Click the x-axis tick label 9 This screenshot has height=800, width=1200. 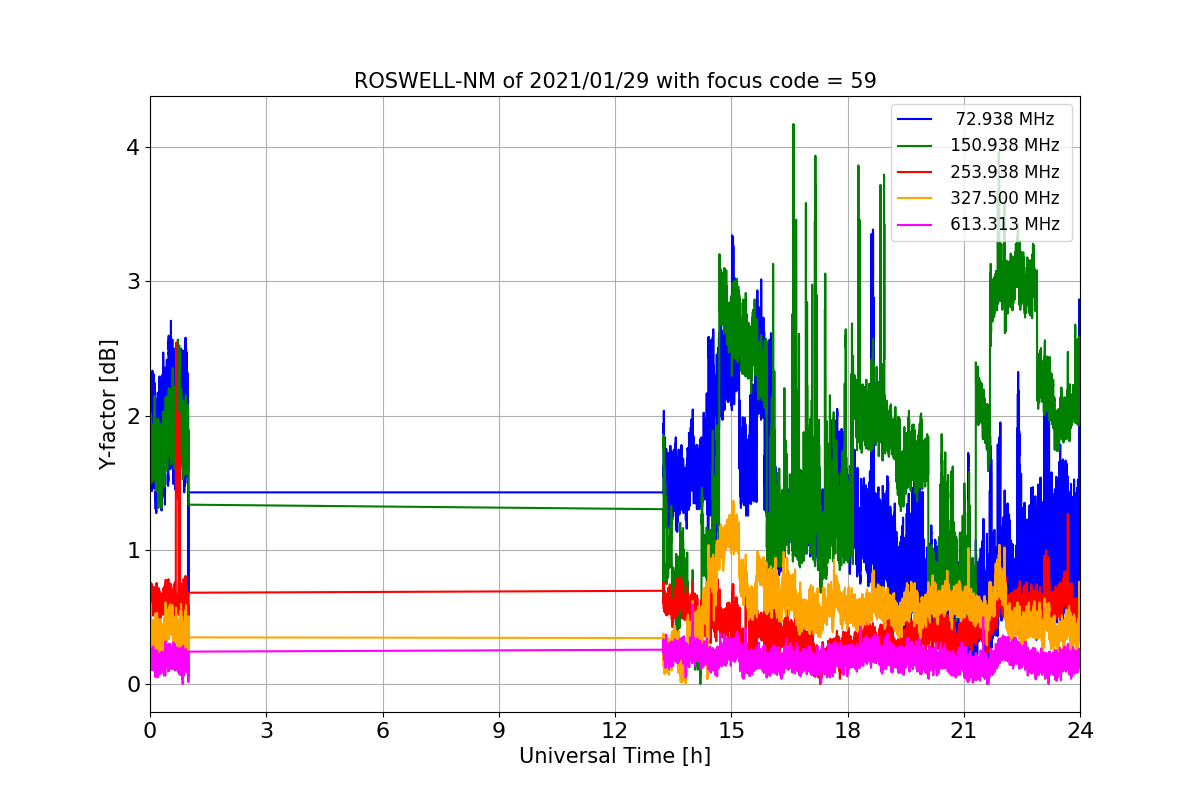499,730
